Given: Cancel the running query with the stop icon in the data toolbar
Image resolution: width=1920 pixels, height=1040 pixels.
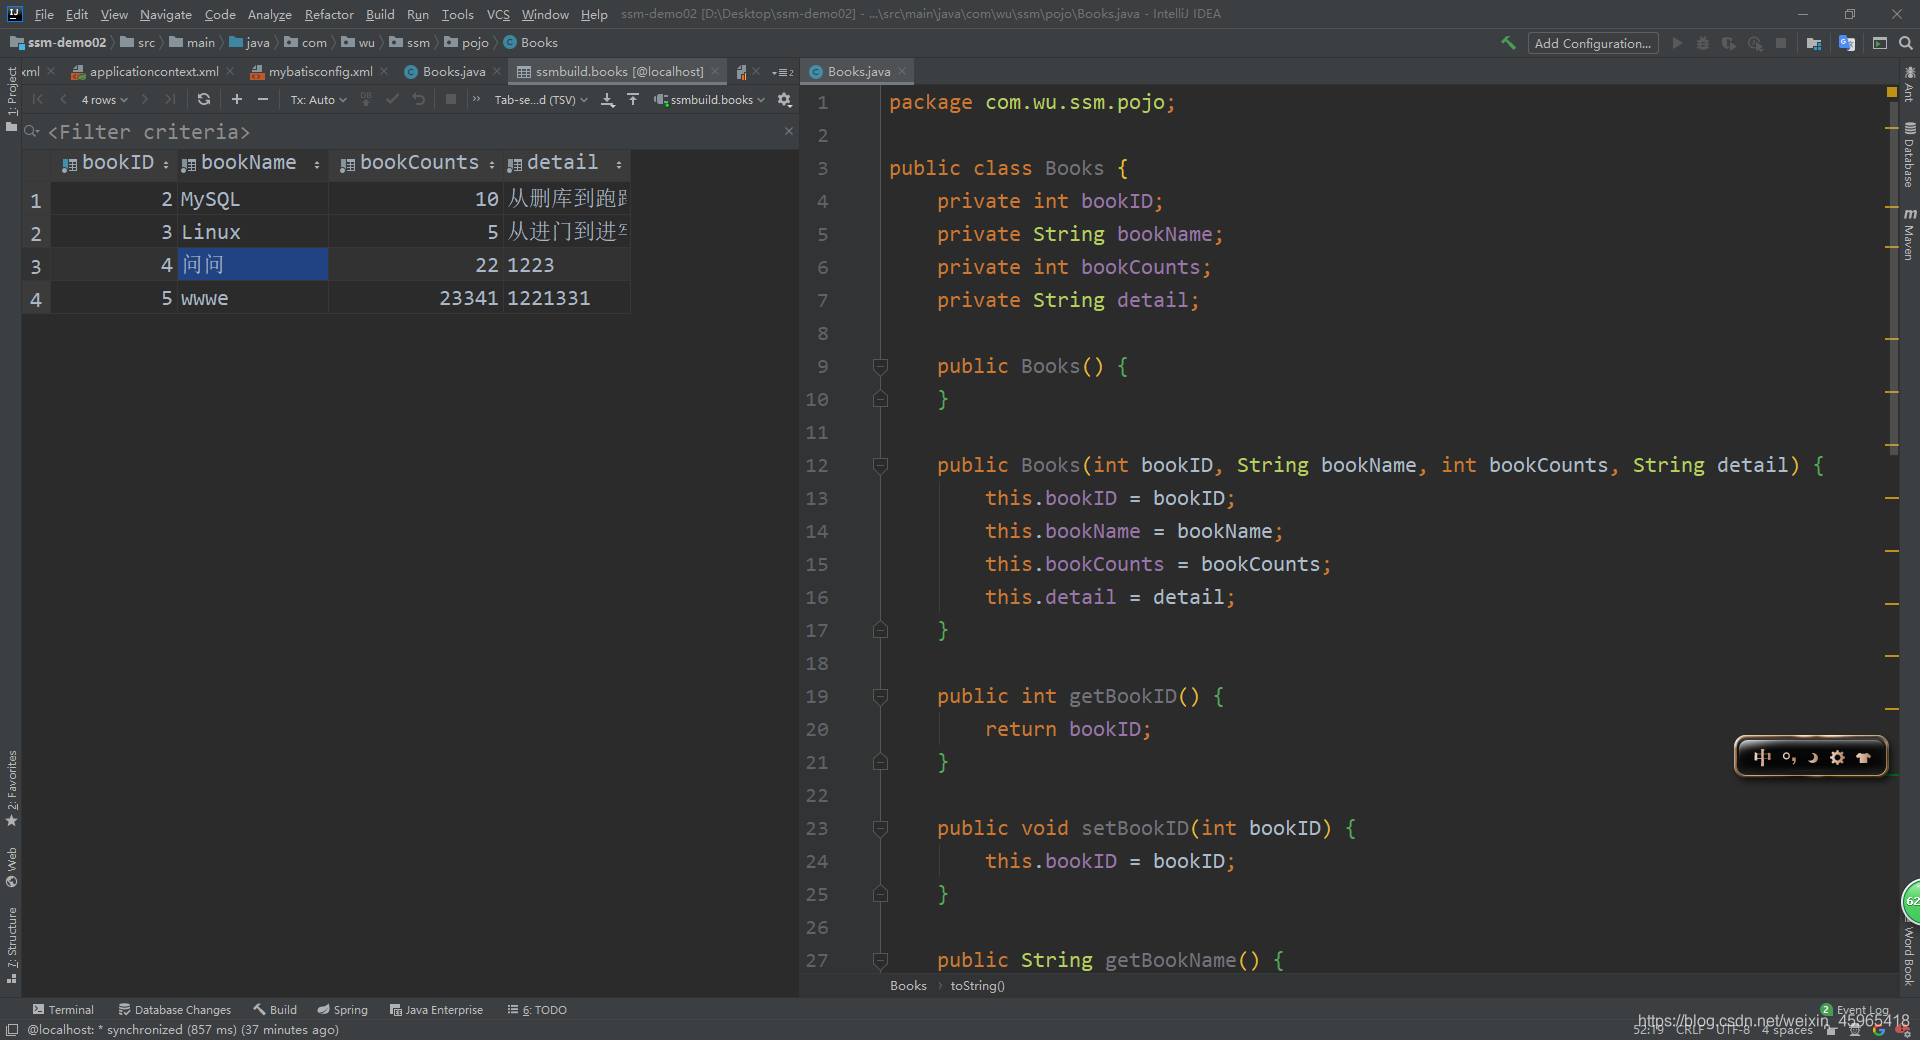Looking at the screenshot, I should point(451,99).
